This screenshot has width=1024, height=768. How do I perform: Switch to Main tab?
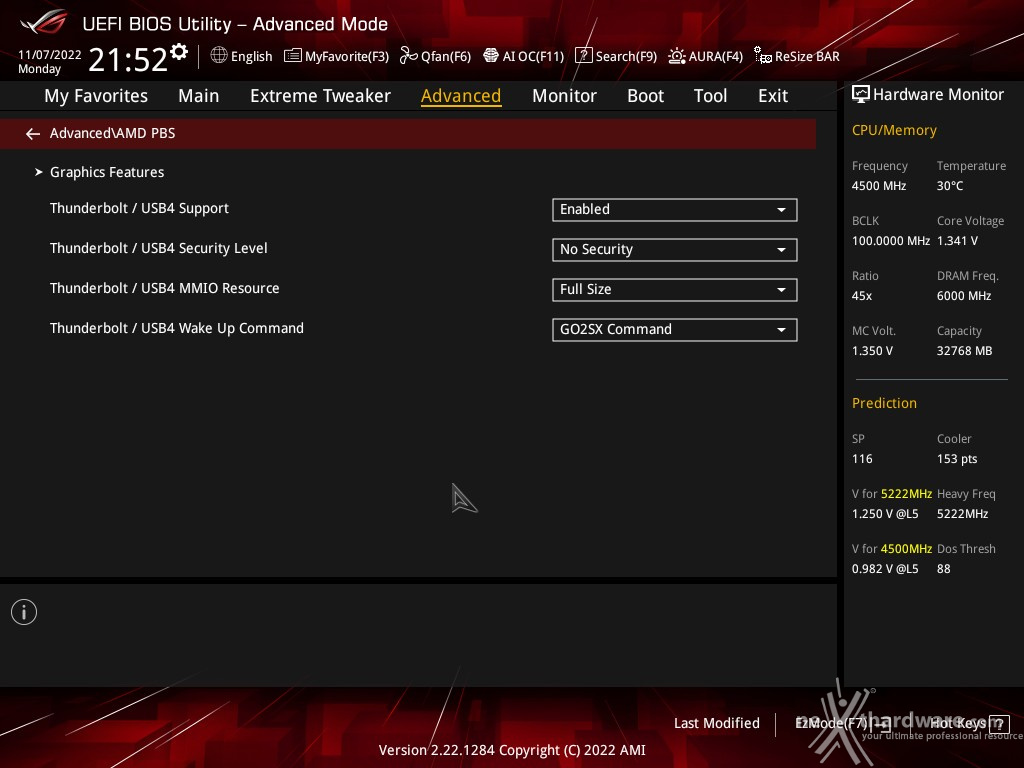pos(199,96)
